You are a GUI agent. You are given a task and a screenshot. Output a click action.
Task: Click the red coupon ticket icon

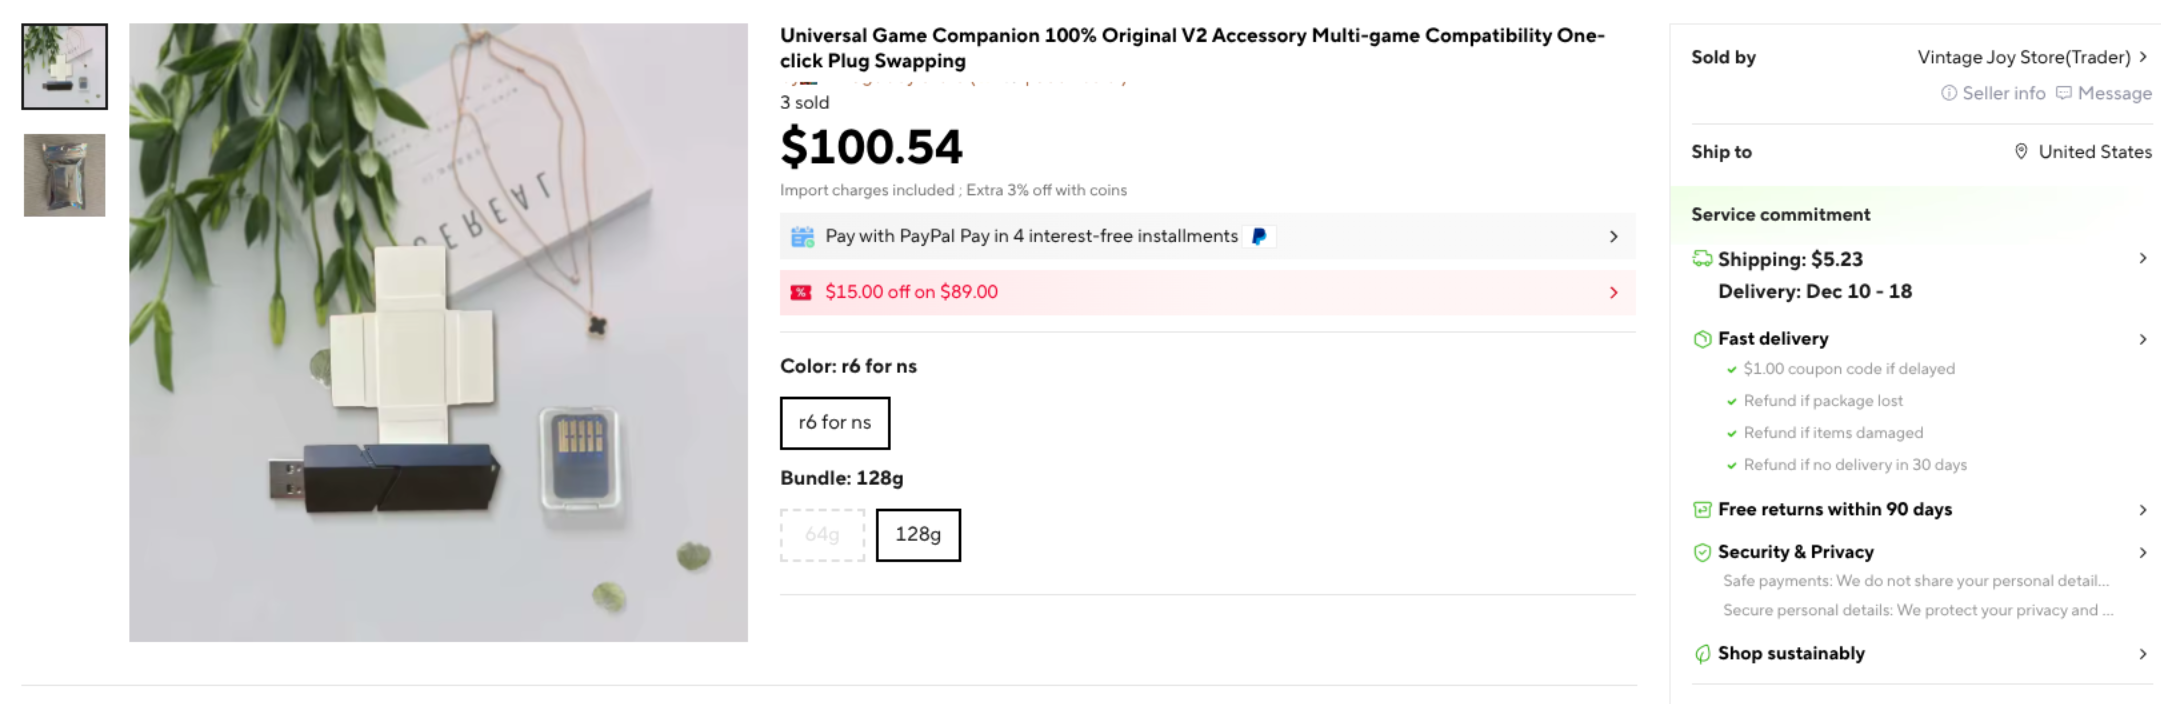[x=801, y=293]
